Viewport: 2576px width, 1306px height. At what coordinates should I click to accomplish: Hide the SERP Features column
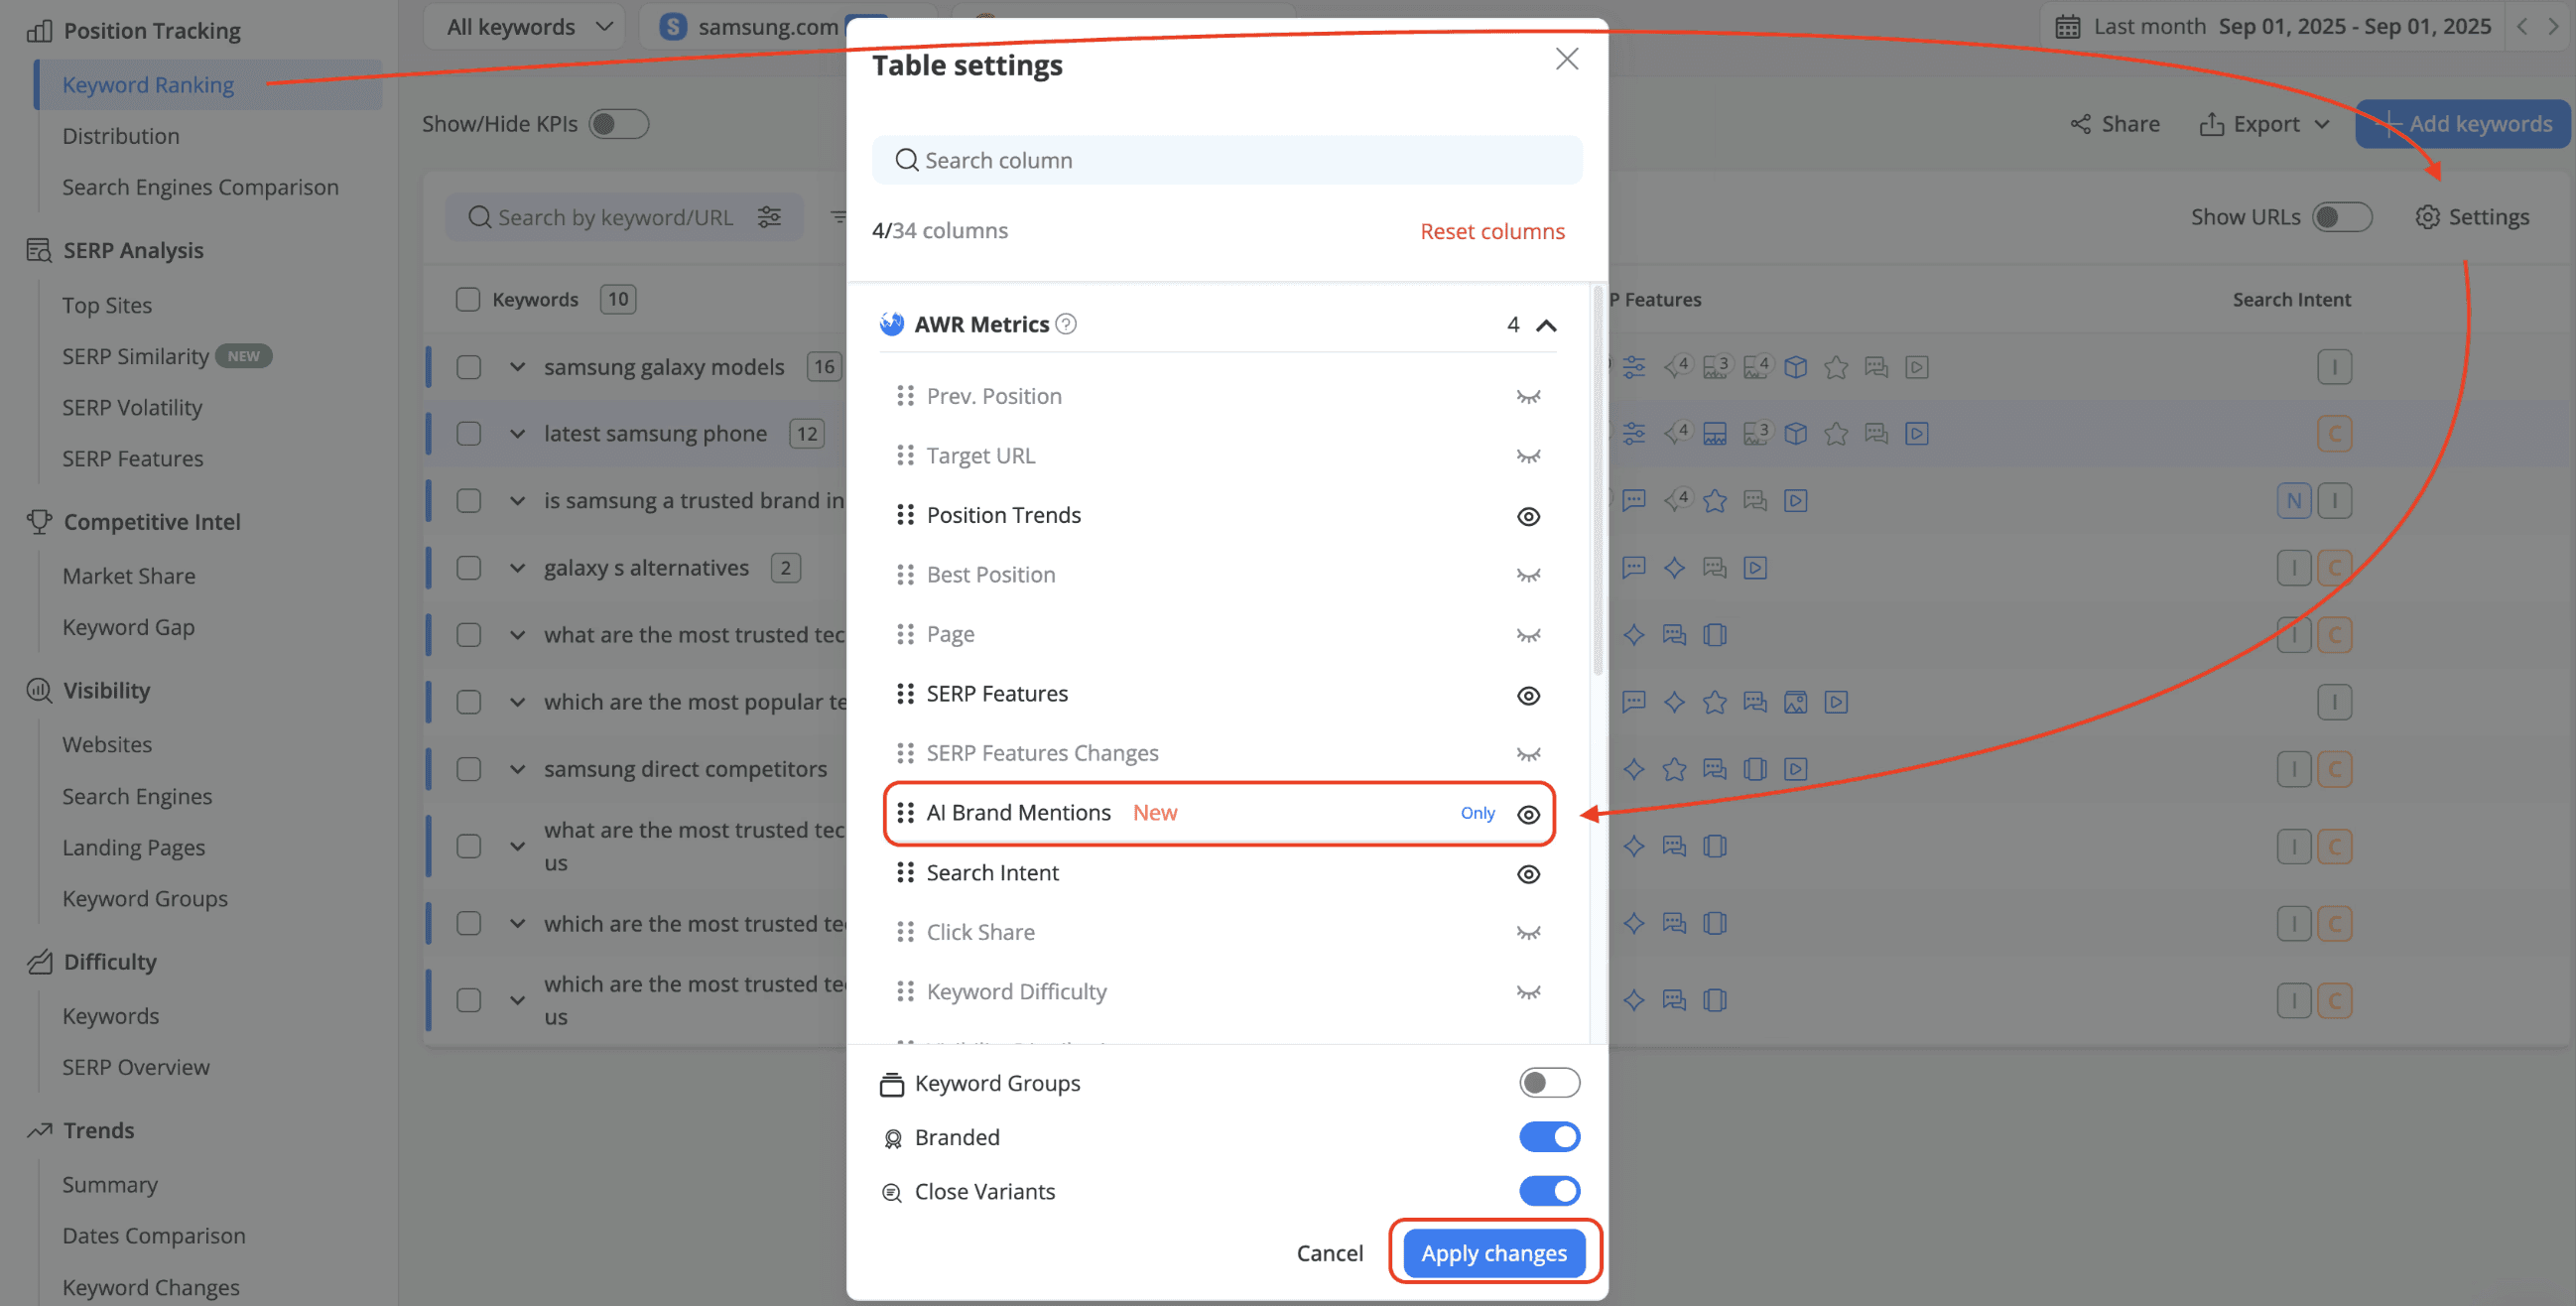[1528, 695]
